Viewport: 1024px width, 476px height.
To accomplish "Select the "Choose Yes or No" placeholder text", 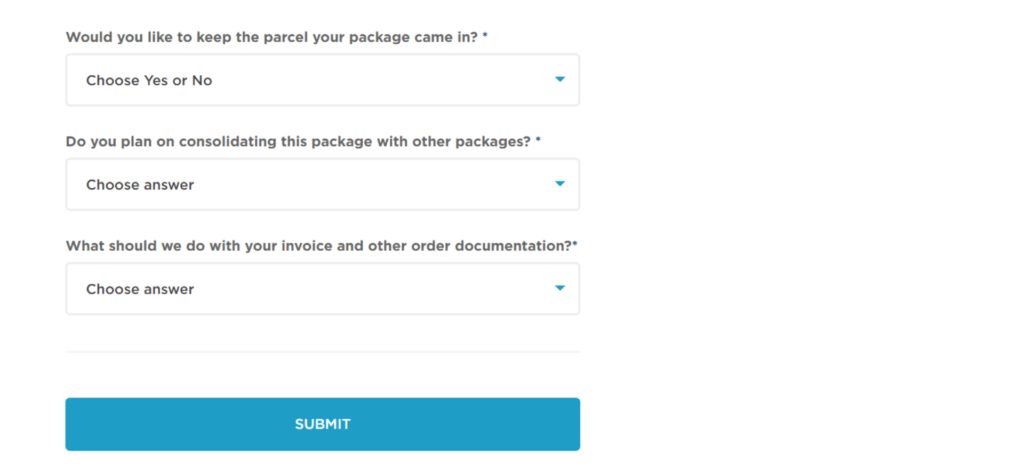I will point(149,81).
